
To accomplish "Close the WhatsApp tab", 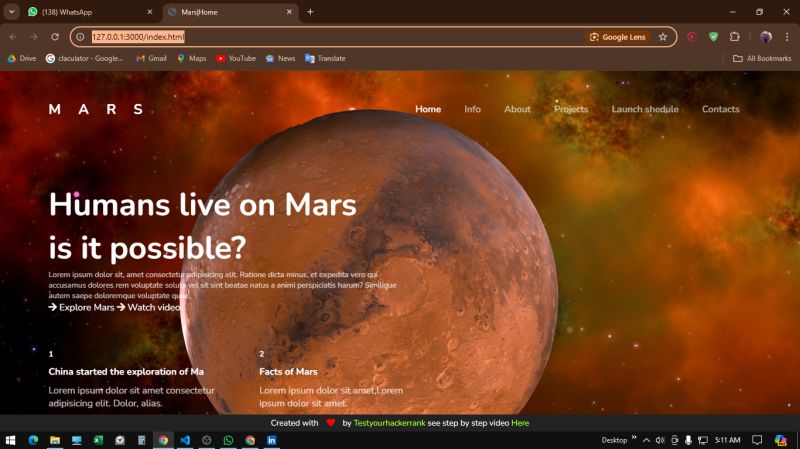I will click(x=149, y=12).
